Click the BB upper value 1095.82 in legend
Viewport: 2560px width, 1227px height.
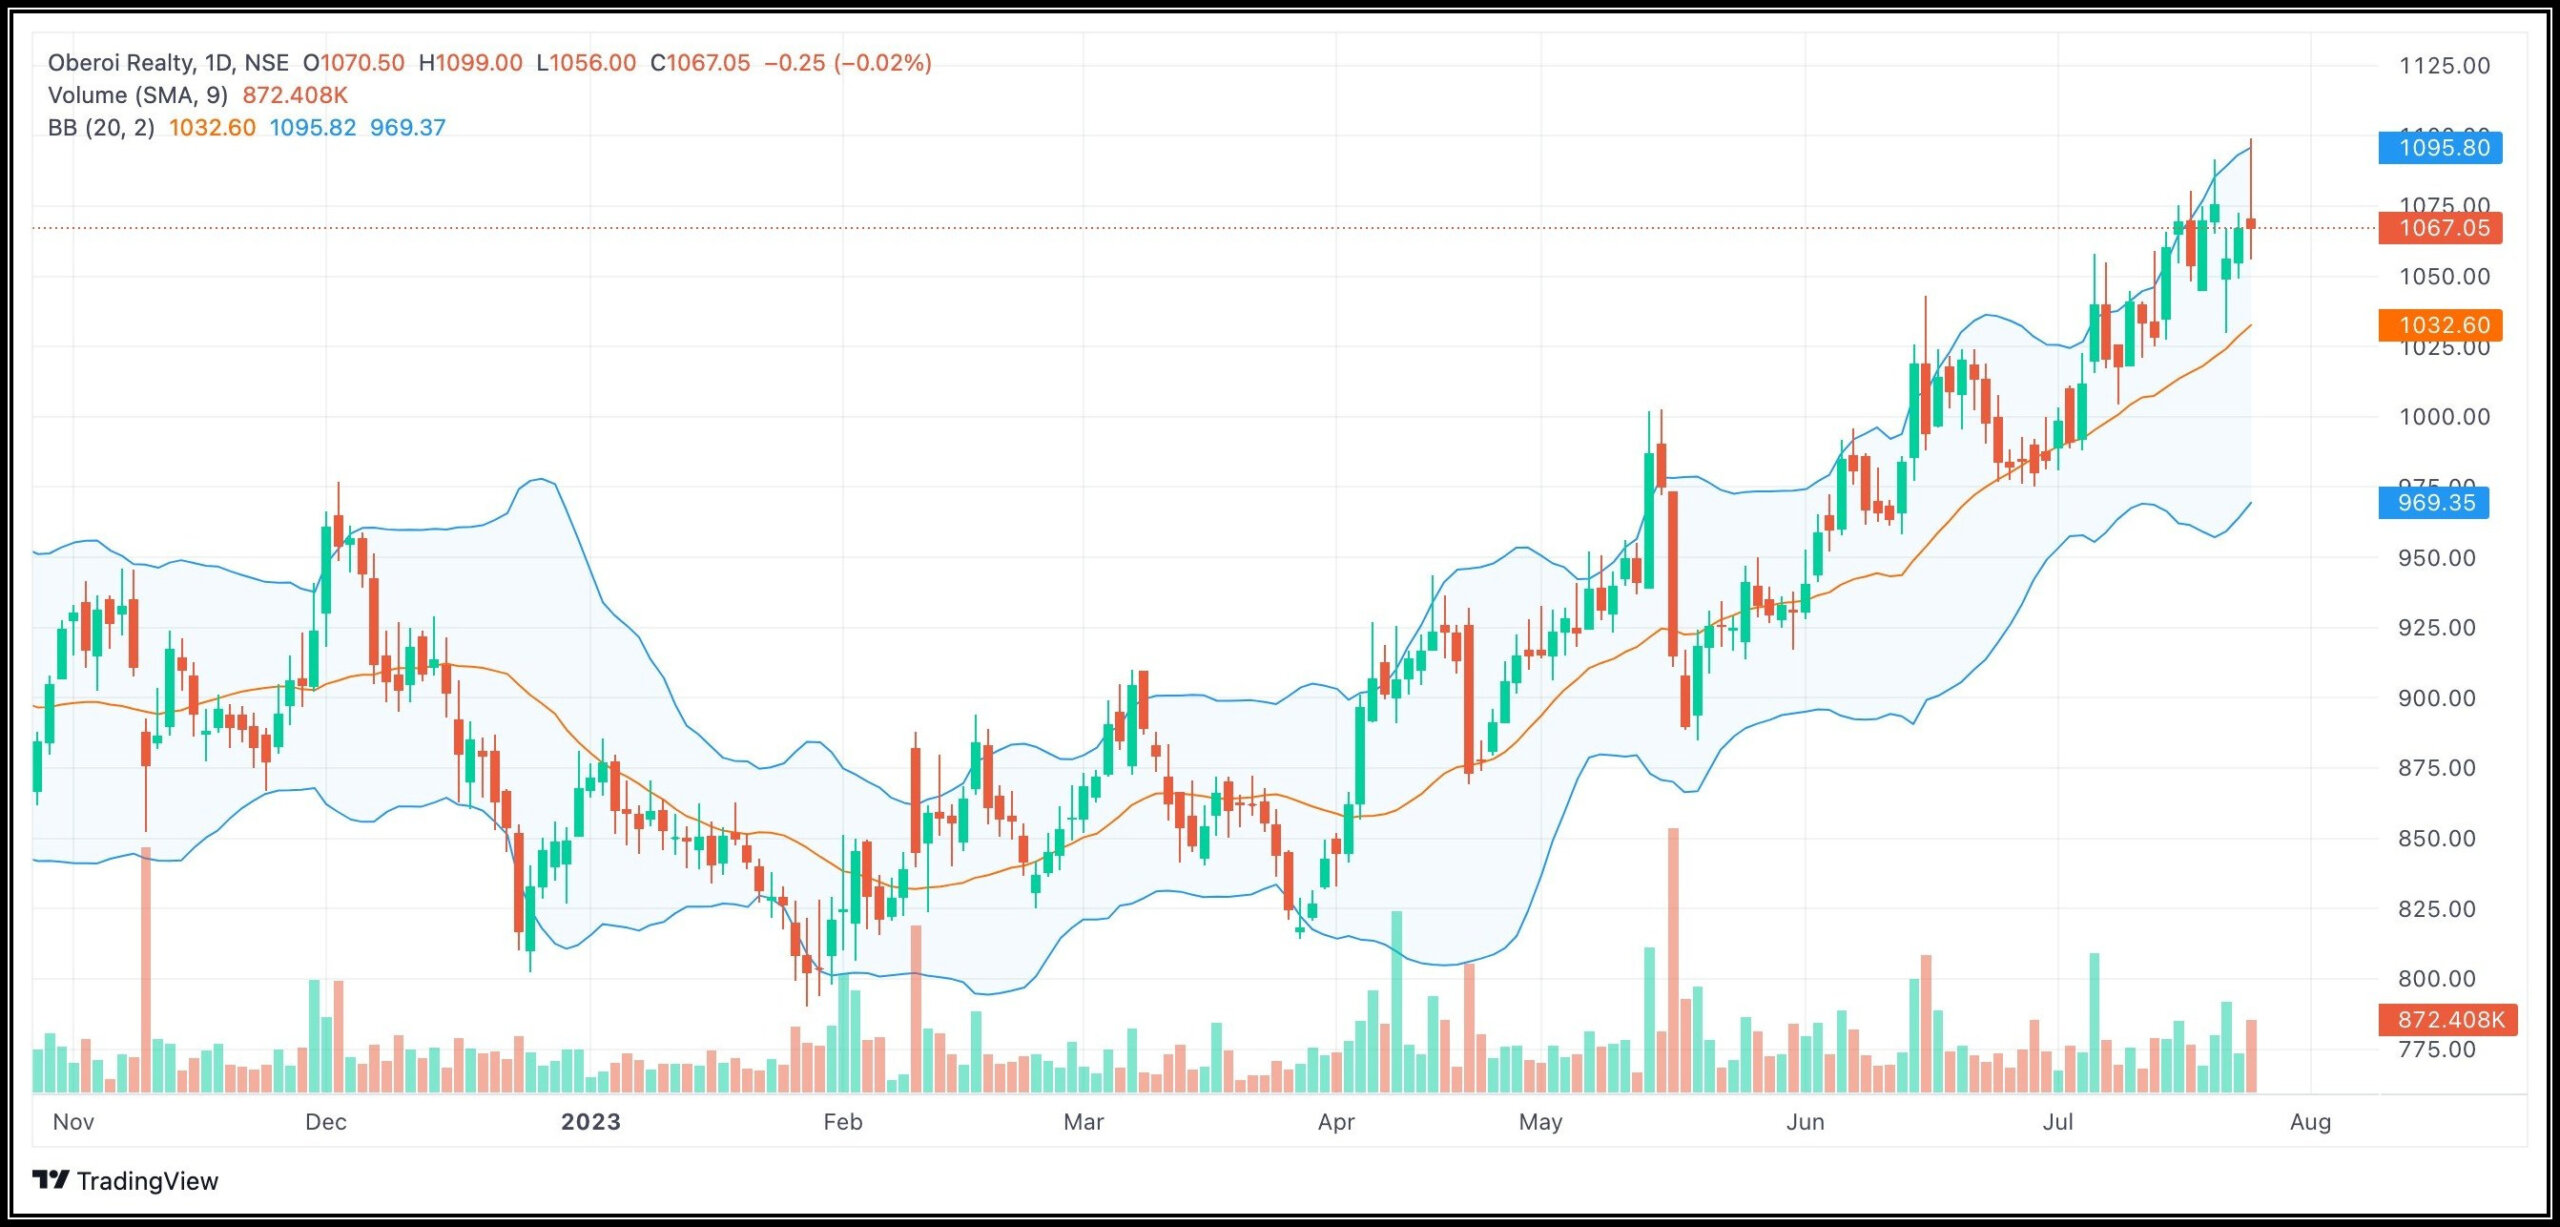tap(313, 127)
